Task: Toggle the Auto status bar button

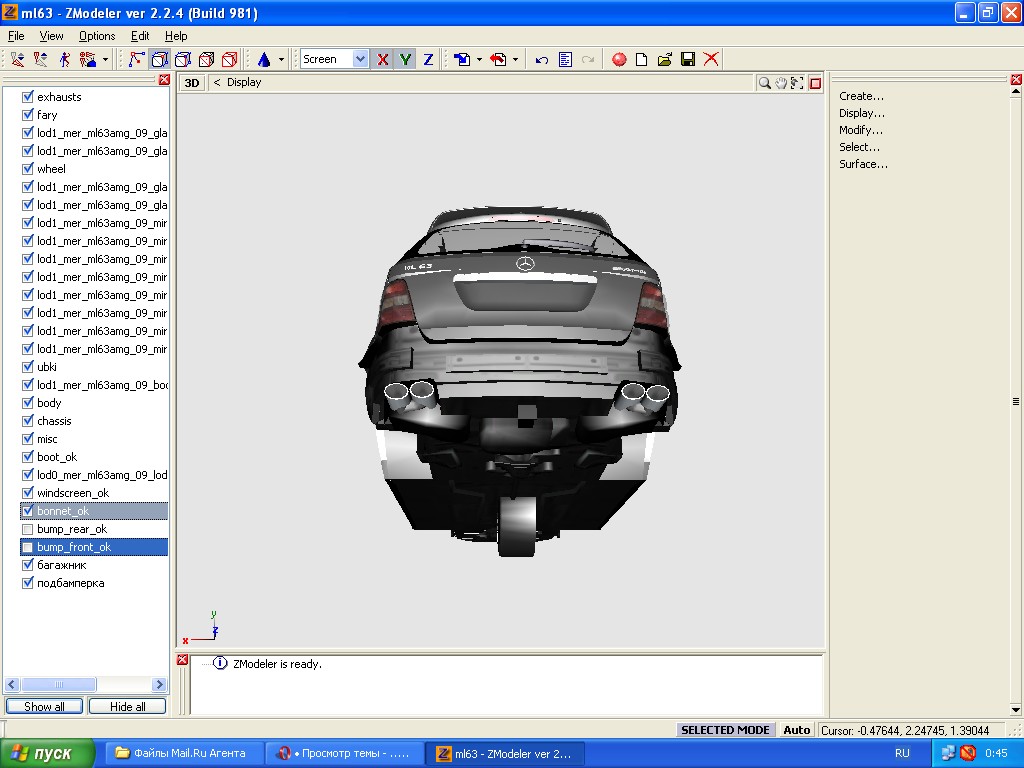Action: [x=797, y=730]
